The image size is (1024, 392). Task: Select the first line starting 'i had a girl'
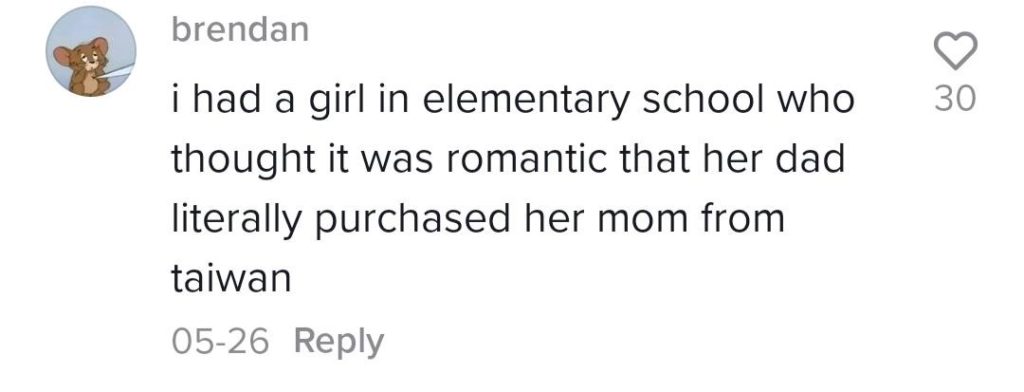[513, 101]
